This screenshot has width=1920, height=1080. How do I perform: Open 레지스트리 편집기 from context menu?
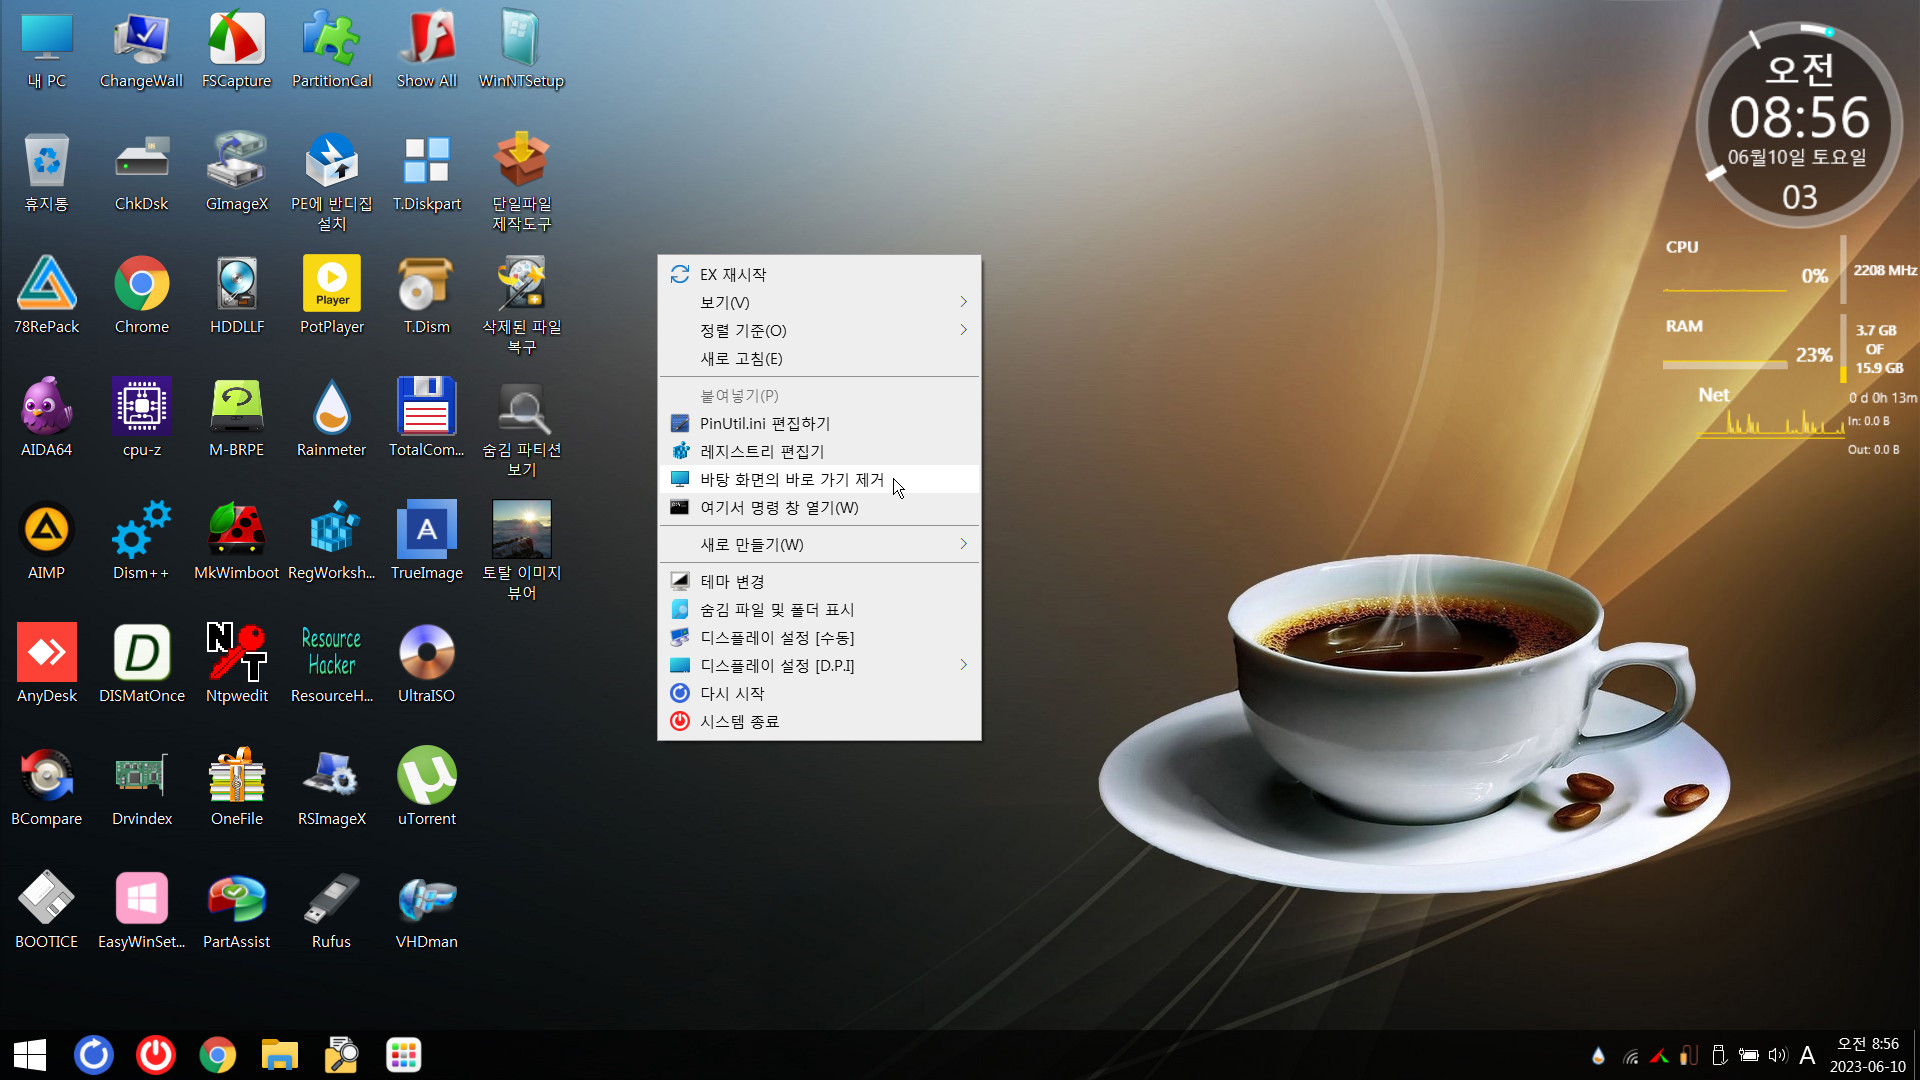[x=819, y=451]
